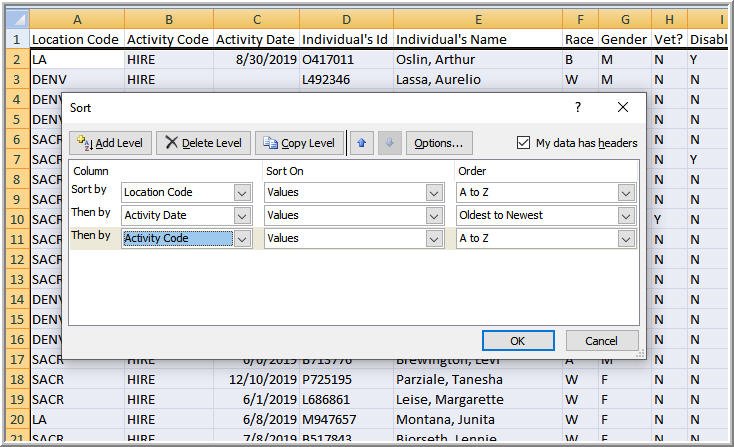Click HIRE cell in row 2
The height and width of the screenshot is (447, 734).
tap(169, 59)
